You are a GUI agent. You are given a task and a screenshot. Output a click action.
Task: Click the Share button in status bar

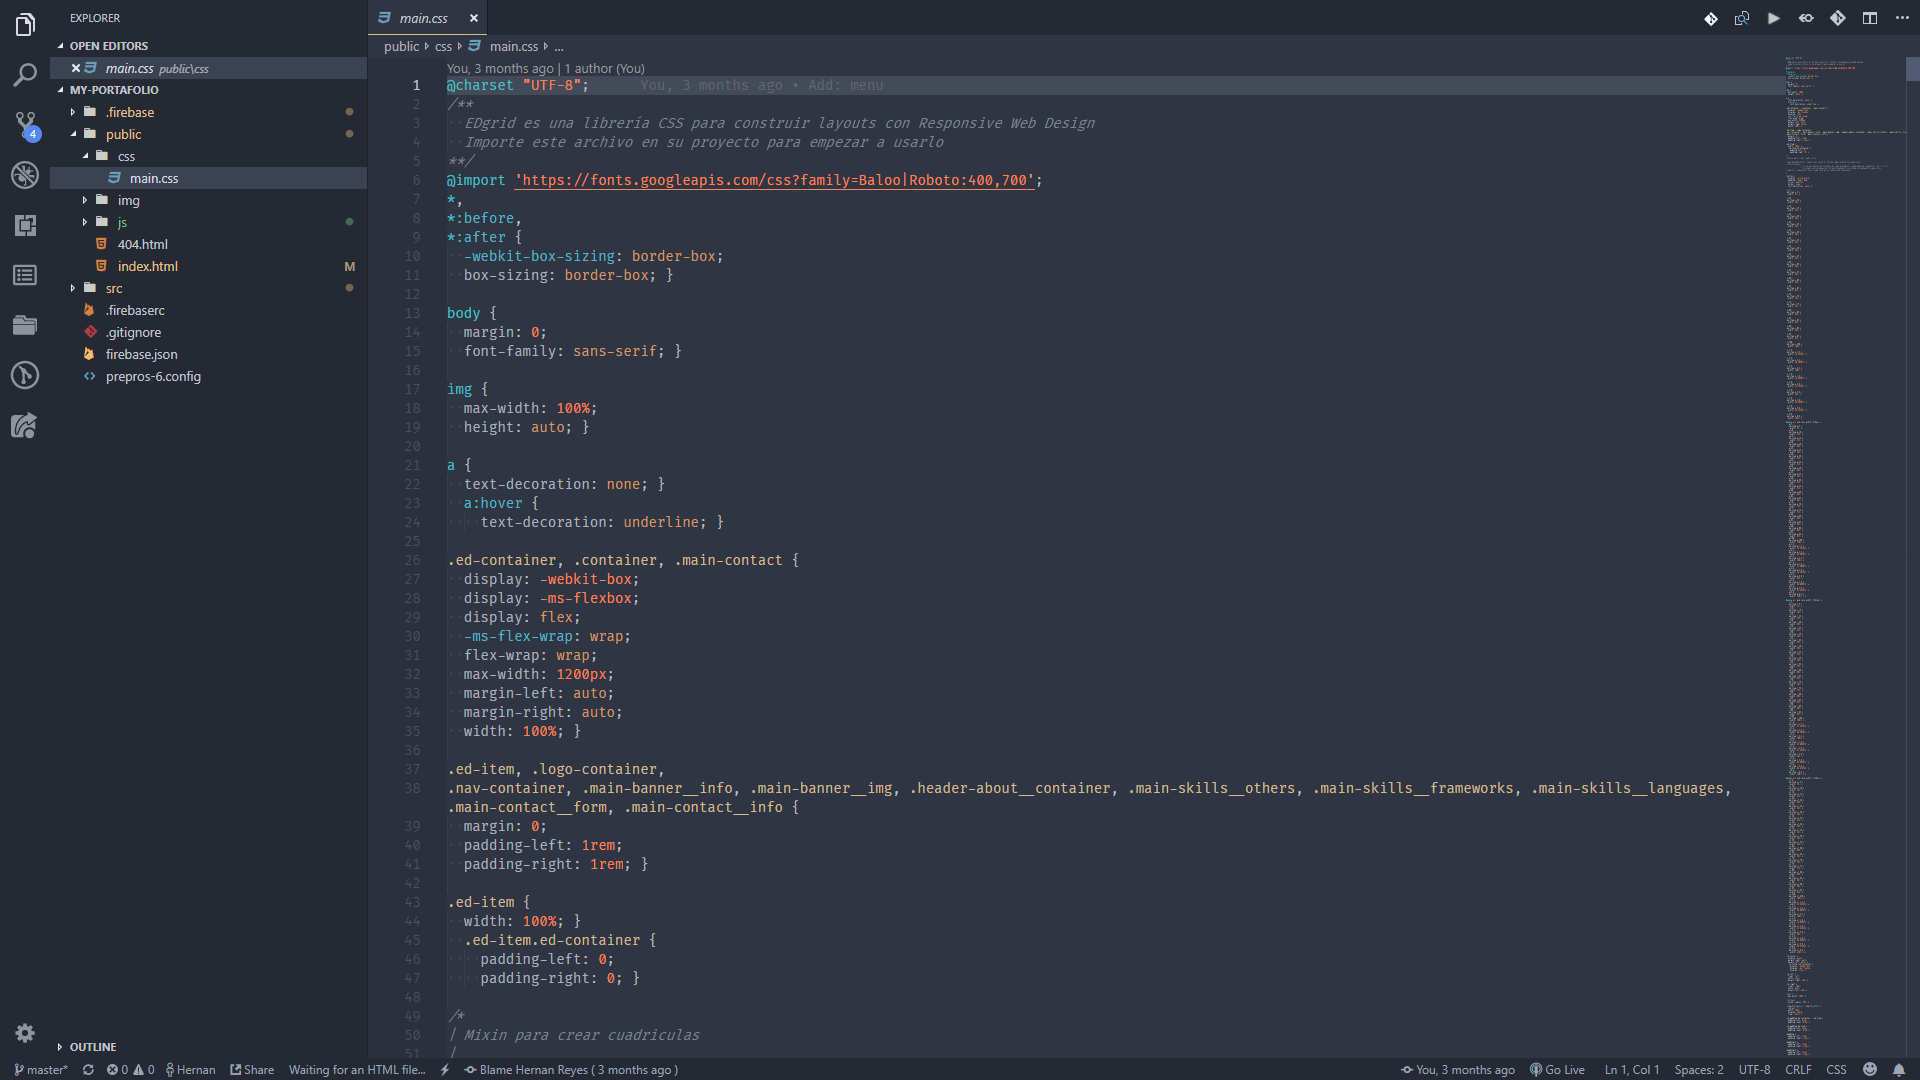coord(252,1069)
